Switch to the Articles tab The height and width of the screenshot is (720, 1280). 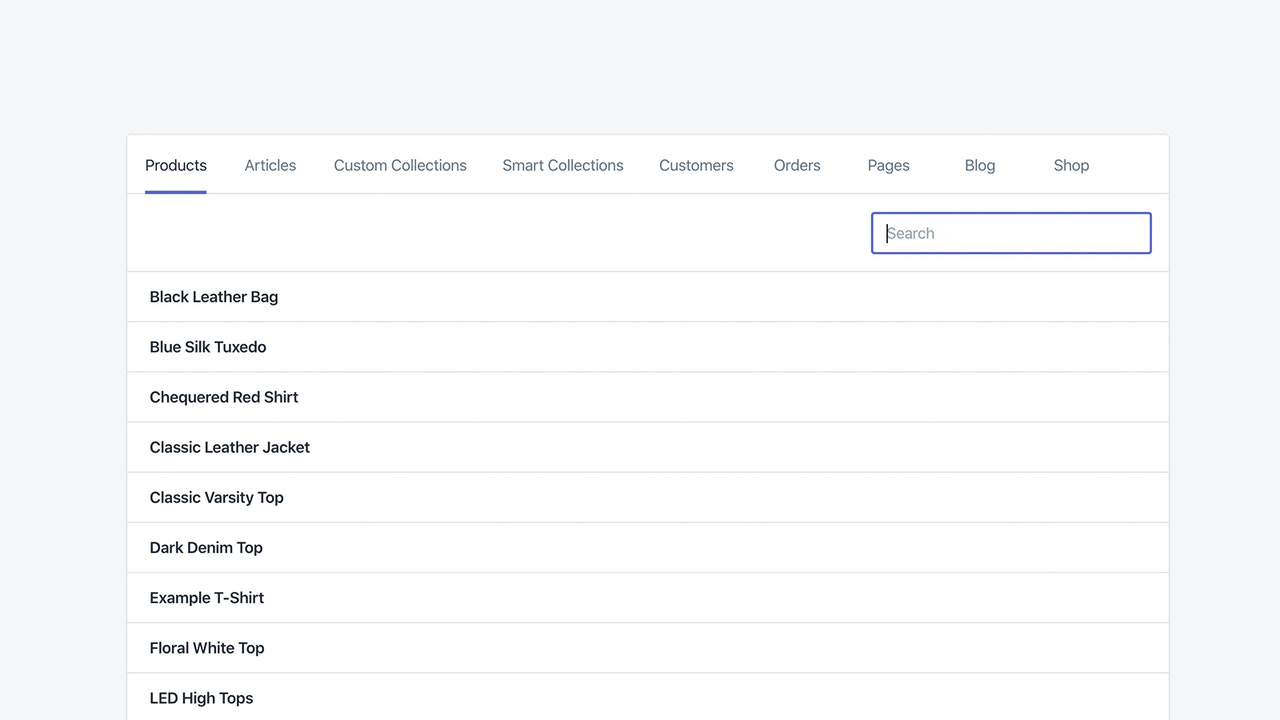pos(270,165)
